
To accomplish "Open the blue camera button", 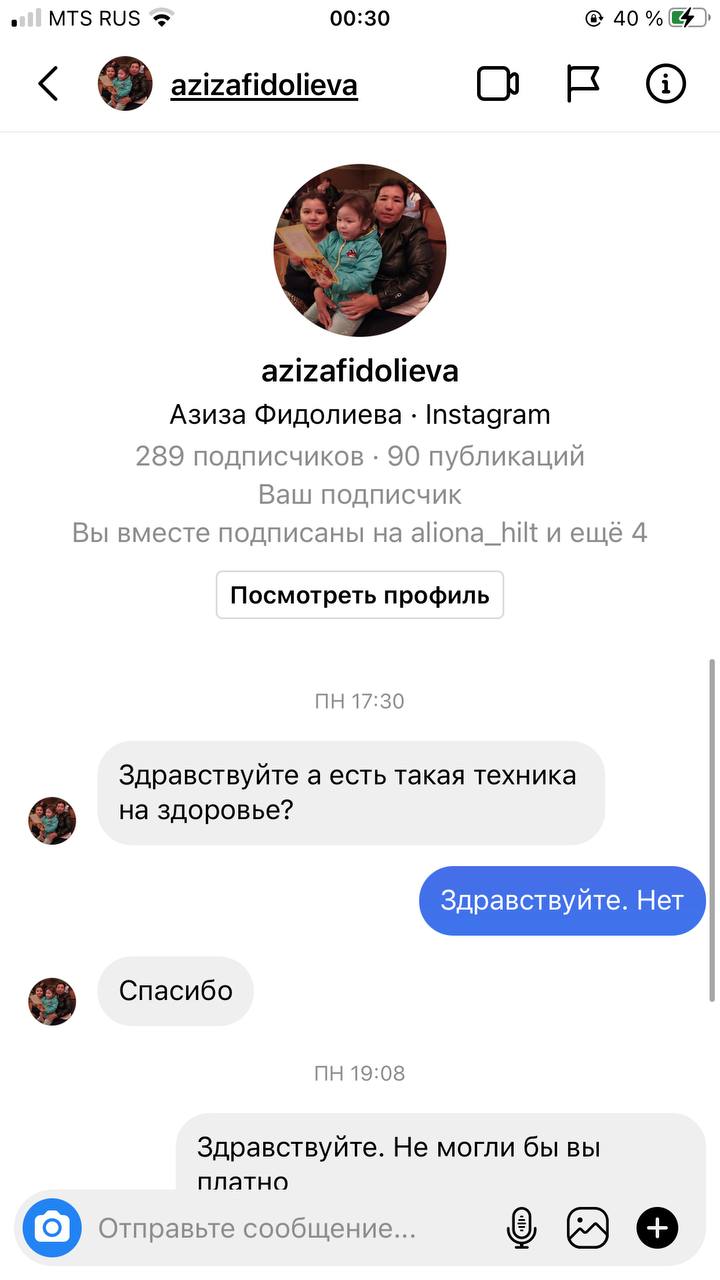I will point(52,1227).
